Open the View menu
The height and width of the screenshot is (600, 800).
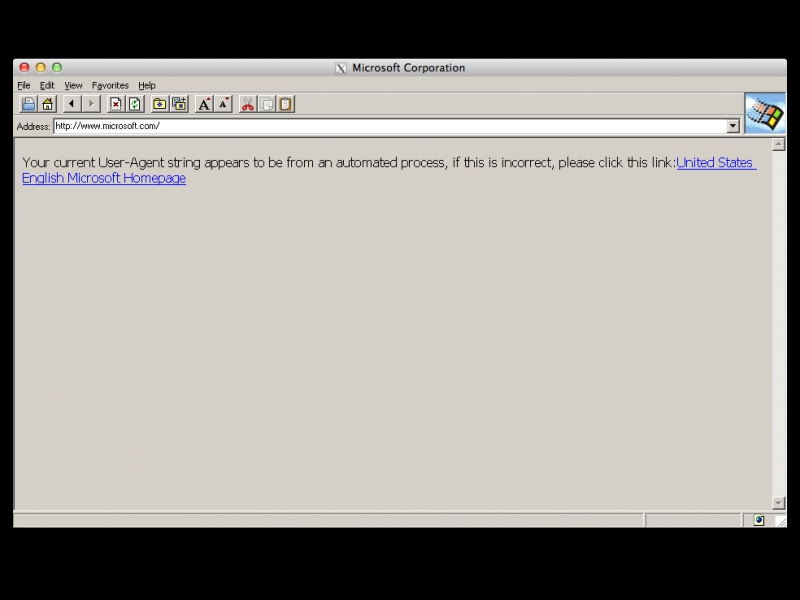point(73,86)
